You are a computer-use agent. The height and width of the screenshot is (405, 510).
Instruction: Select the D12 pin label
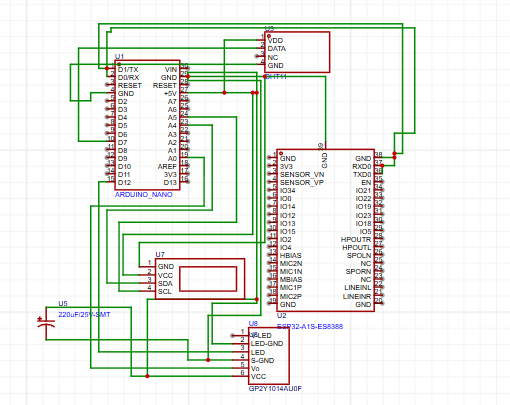124,183
